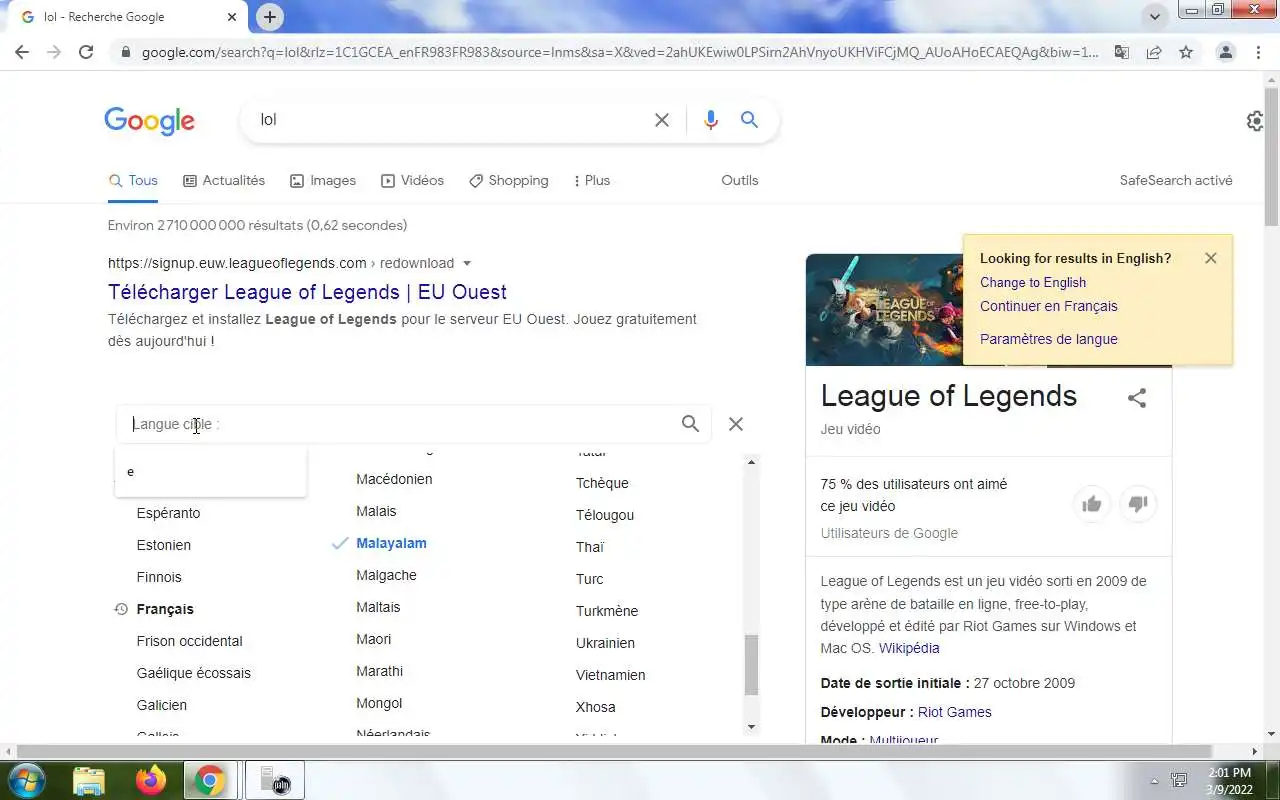Select Vietnamien language
Screen dimensions: 1280x800
point(611,676)
